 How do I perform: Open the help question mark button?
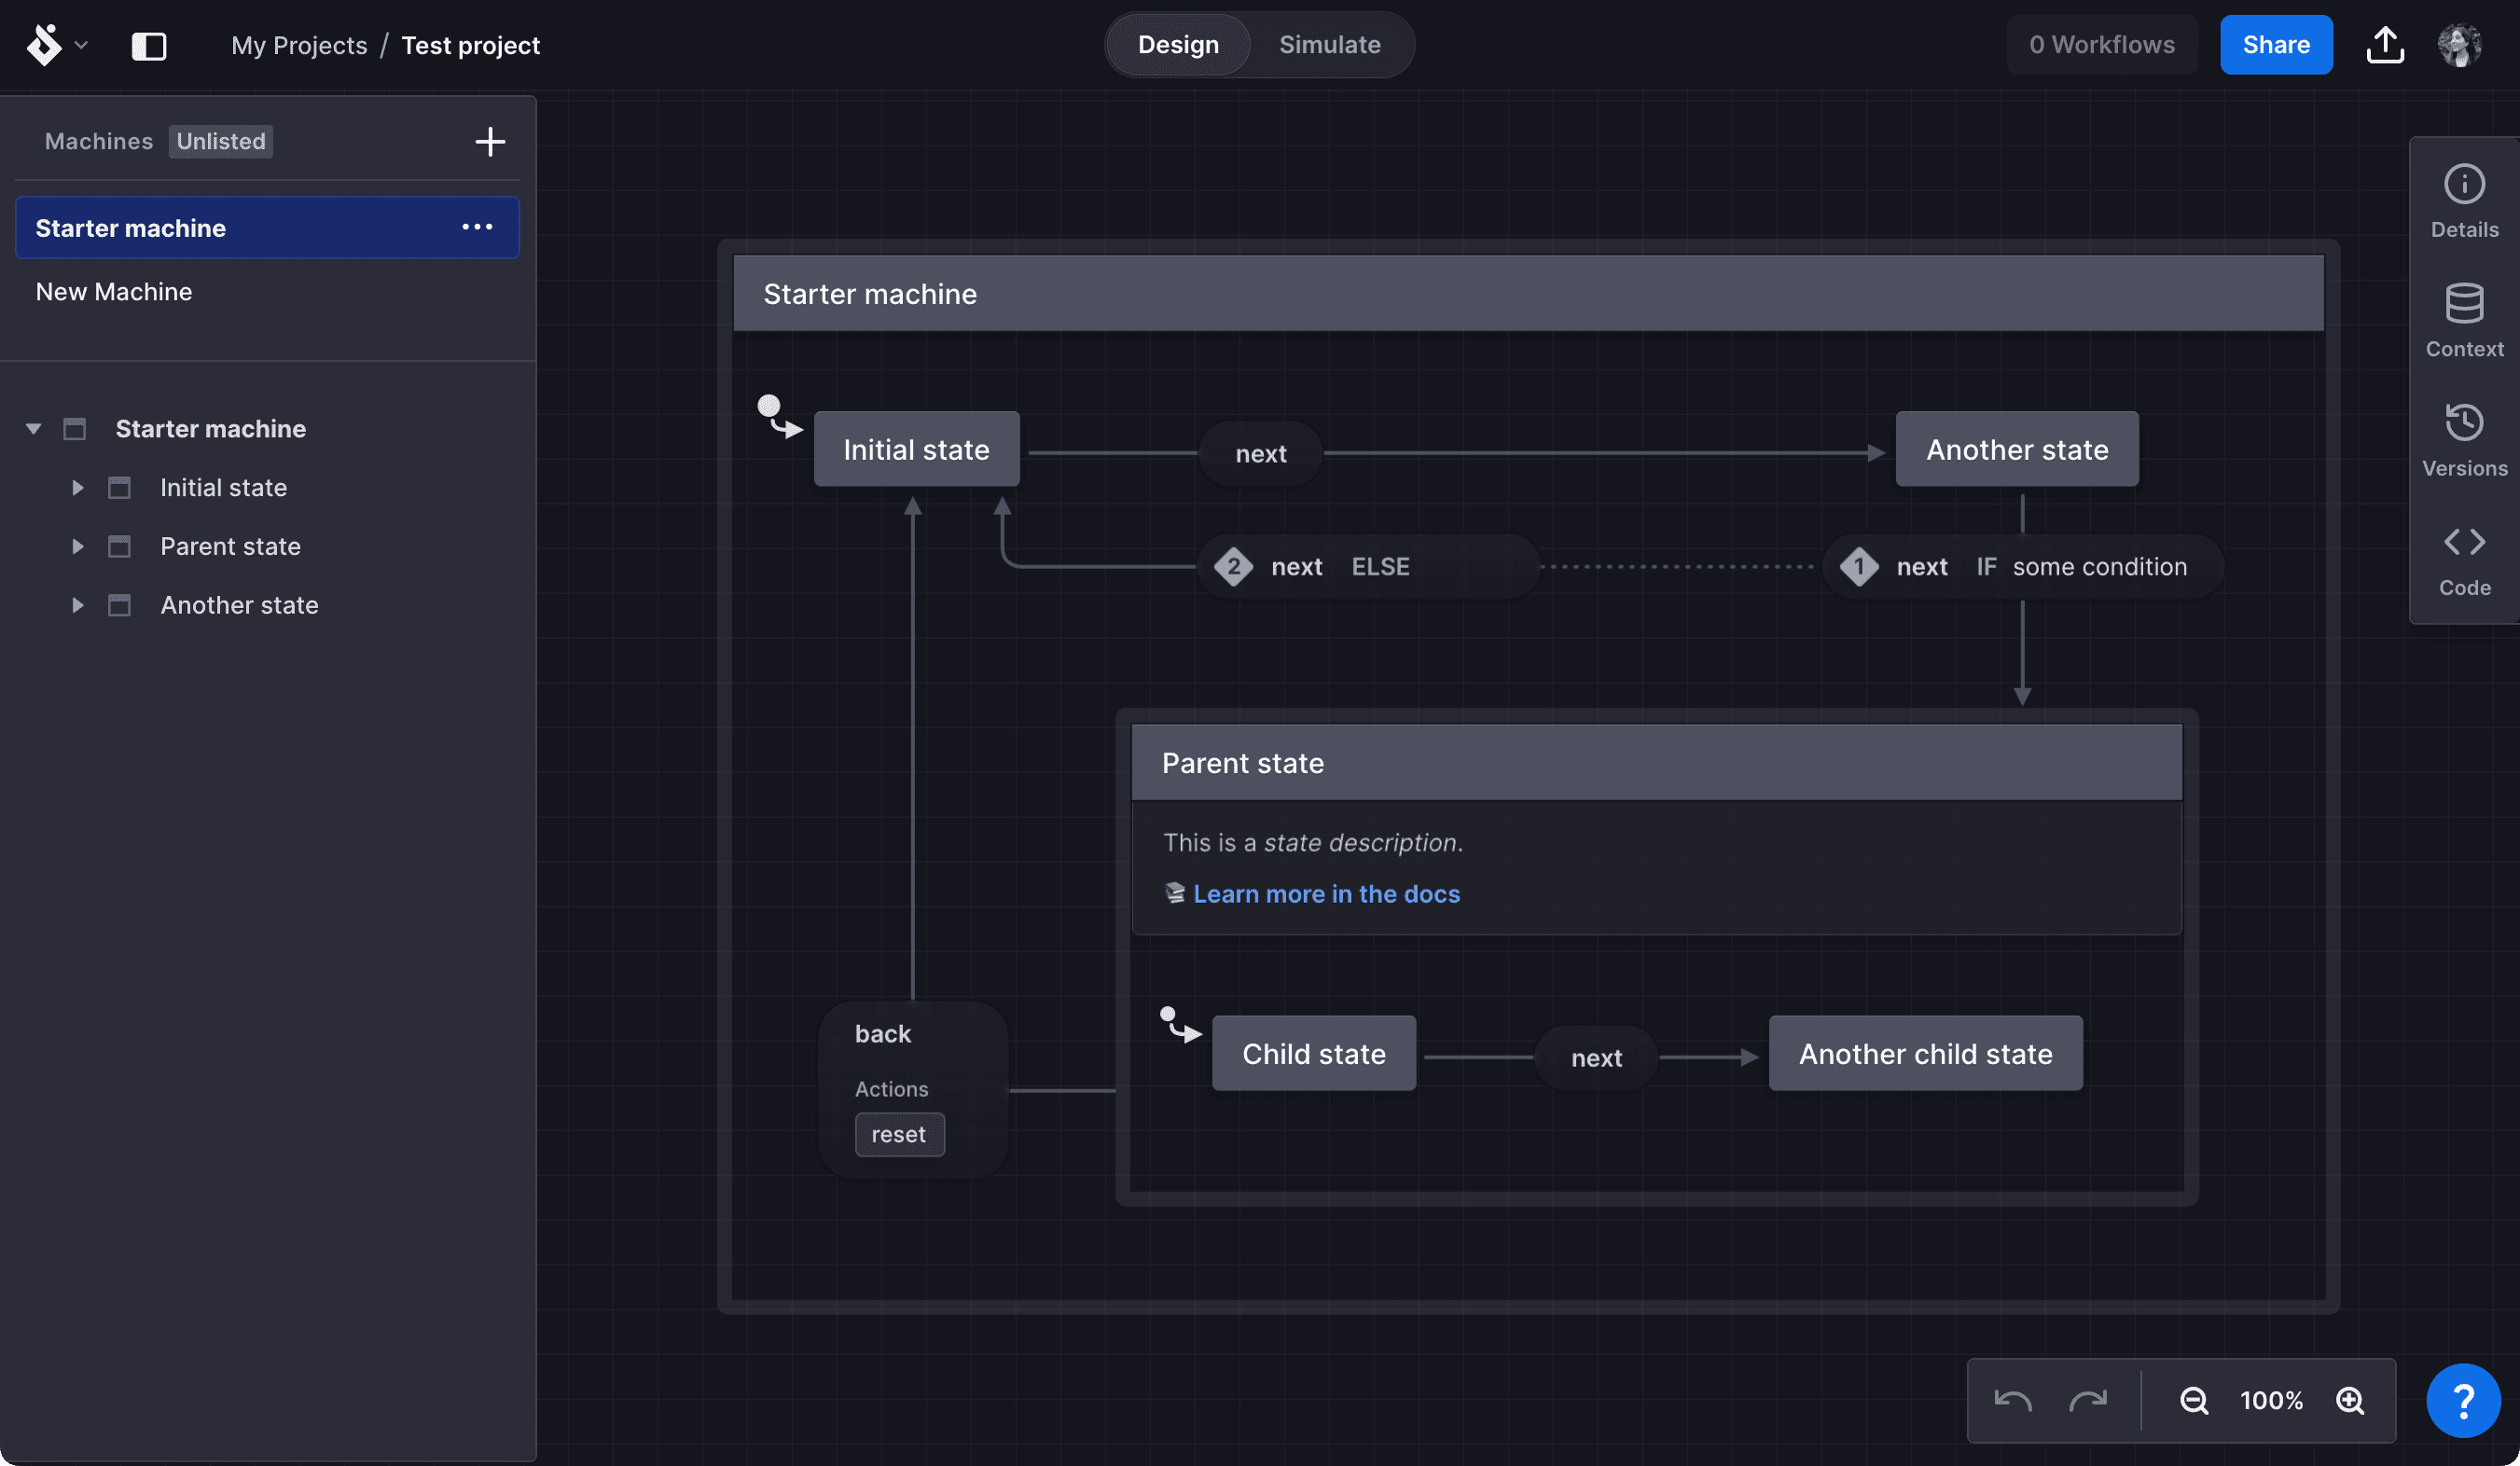(2462, 1400)
